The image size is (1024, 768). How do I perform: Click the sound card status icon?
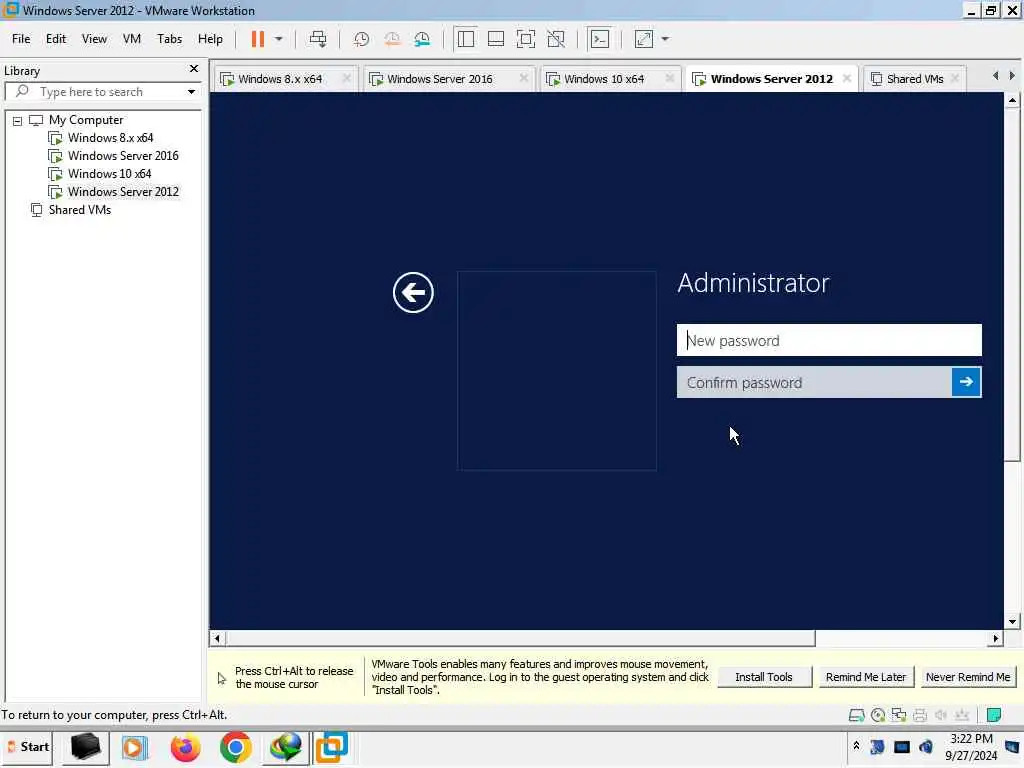pos(941,715)
